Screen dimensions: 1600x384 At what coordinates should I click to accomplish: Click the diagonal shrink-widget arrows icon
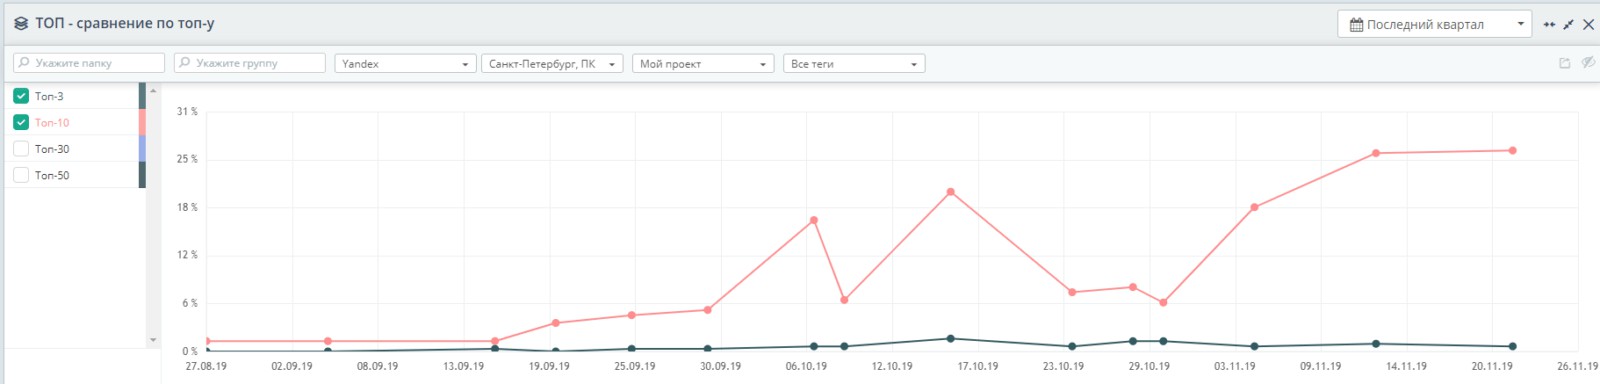pyautogui.click(x=1568, y=24)
